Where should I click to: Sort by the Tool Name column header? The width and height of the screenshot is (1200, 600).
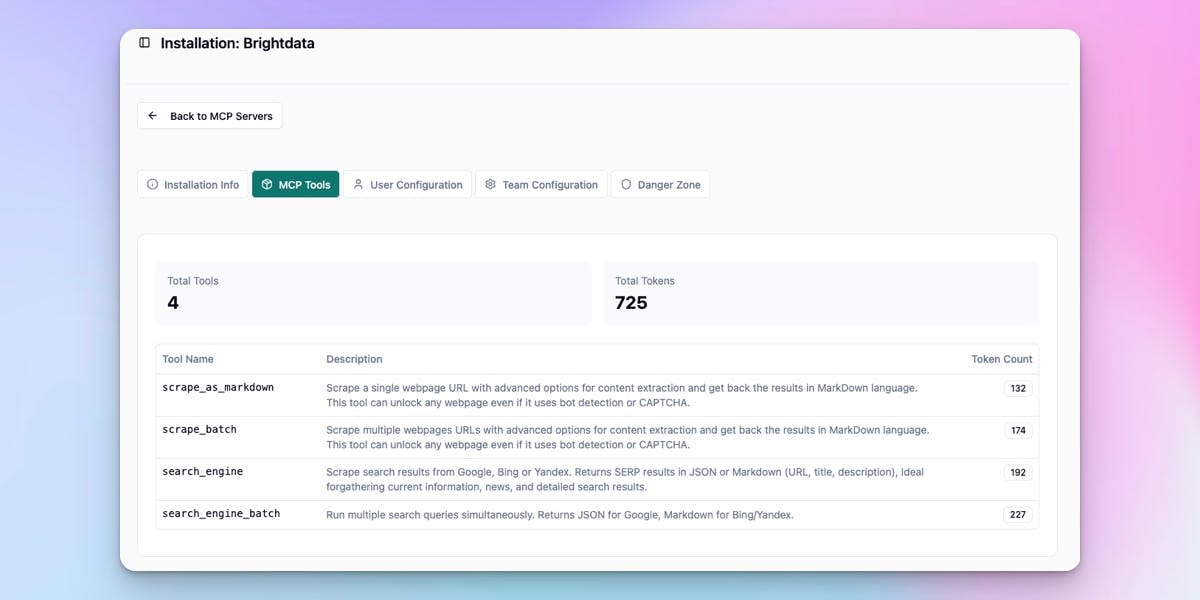pos(188,359)
